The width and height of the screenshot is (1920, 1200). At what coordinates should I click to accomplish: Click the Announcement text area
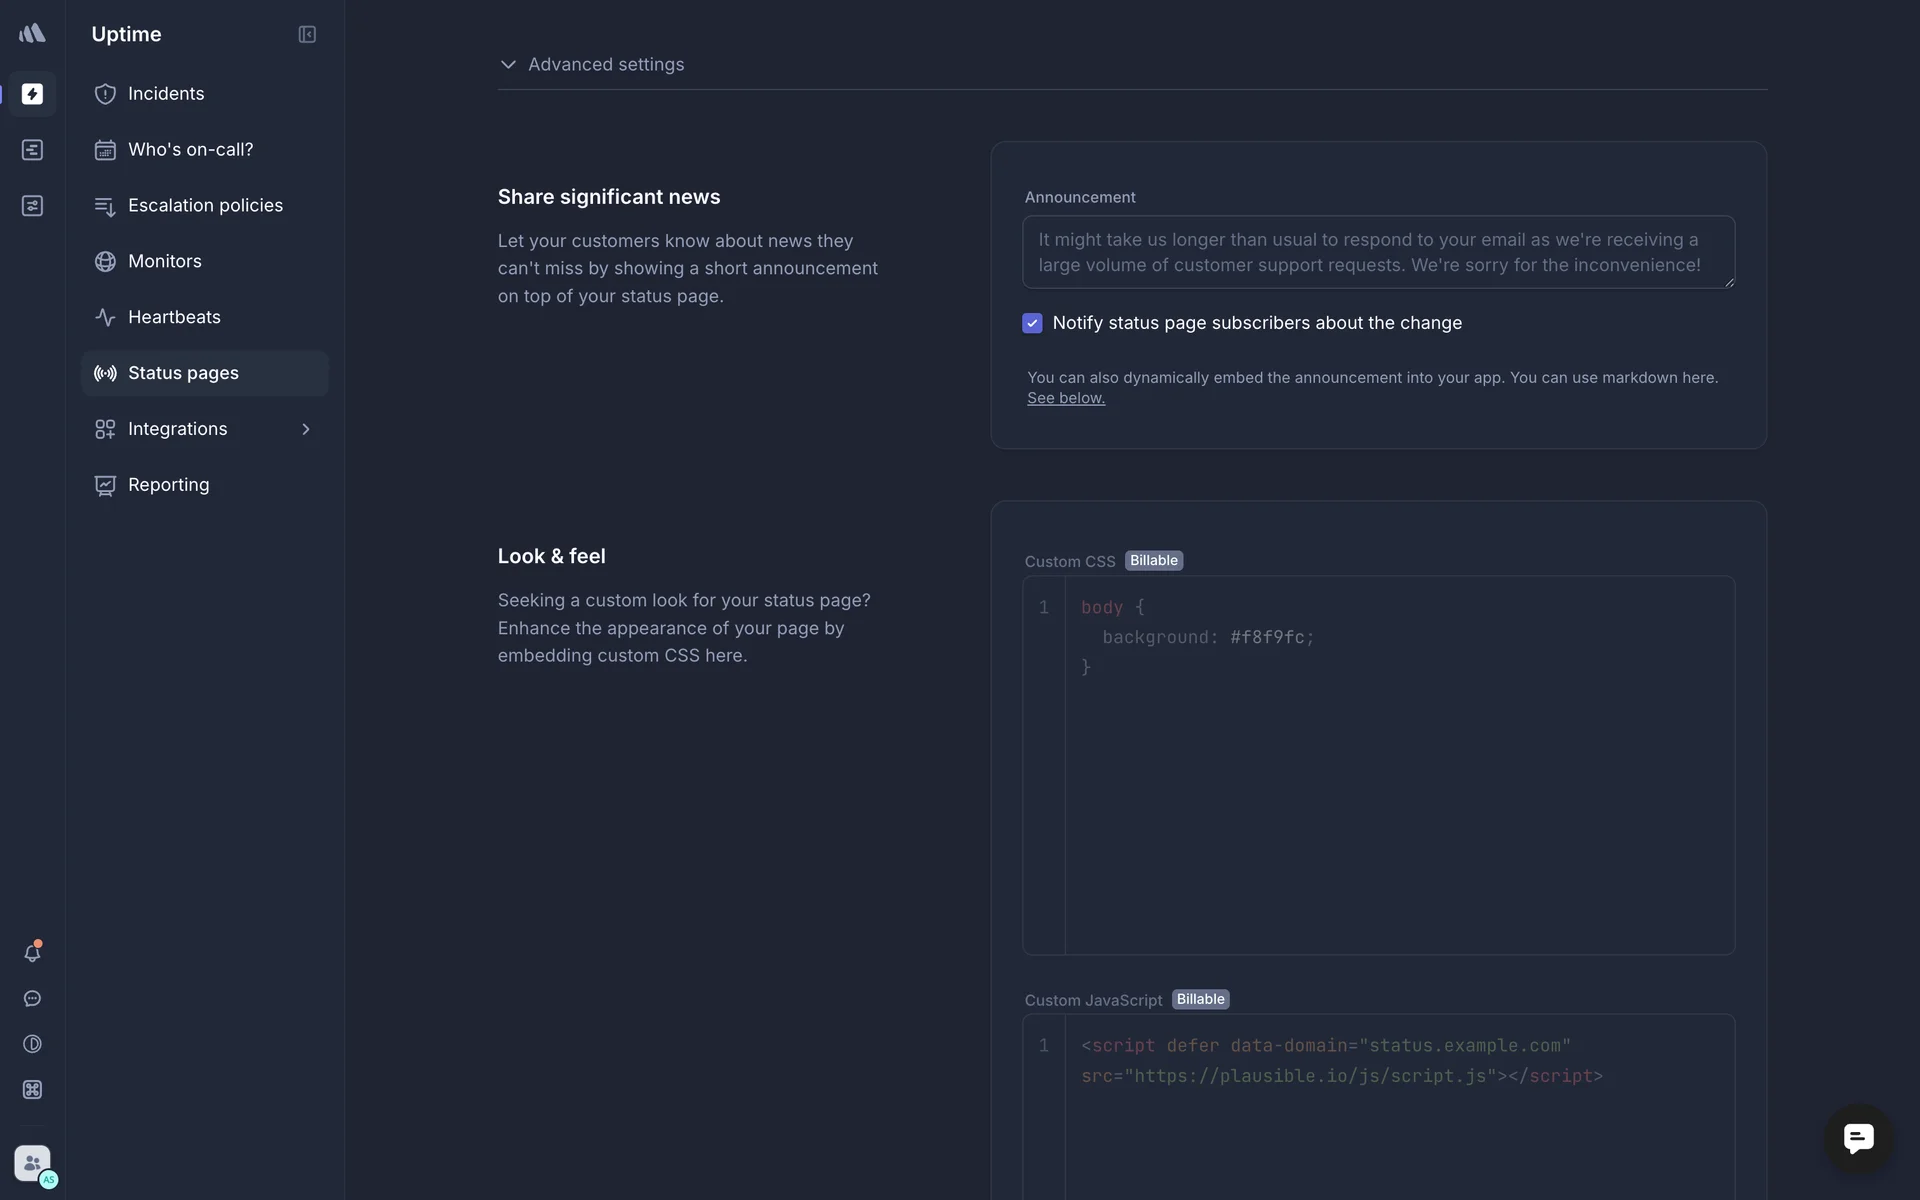point(1378,252)
